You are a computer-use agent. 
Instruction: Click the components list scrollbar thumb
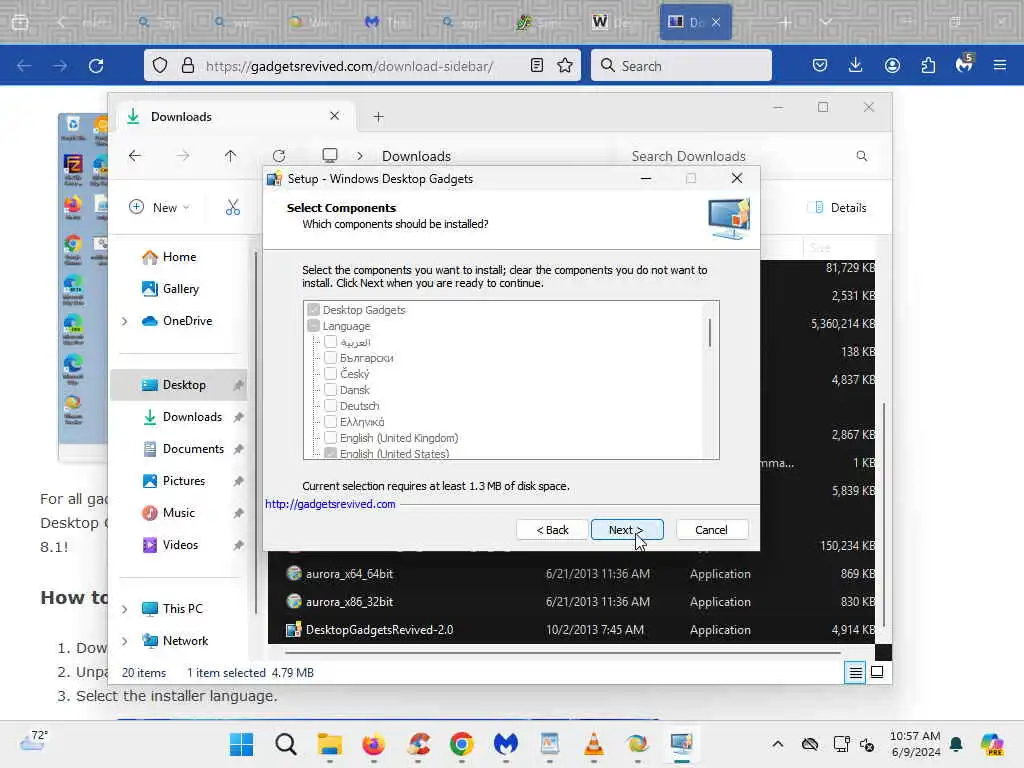pyautogui.click(x=710, y=332)
